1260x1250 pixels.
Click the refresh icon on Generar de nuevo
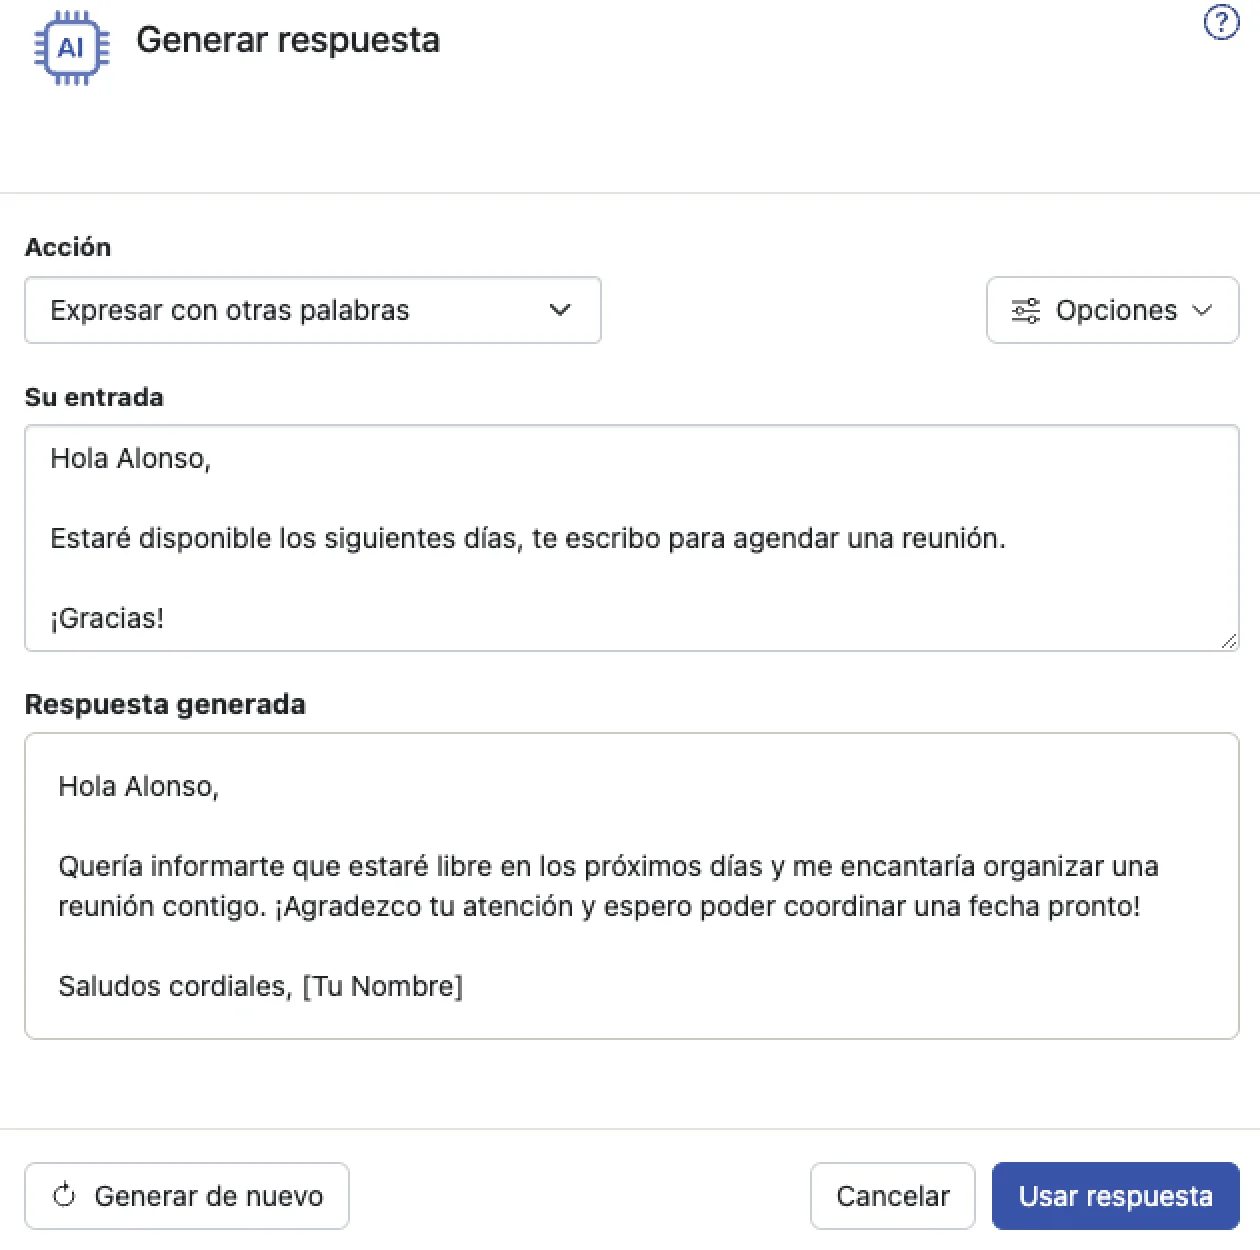(66, 1195)
